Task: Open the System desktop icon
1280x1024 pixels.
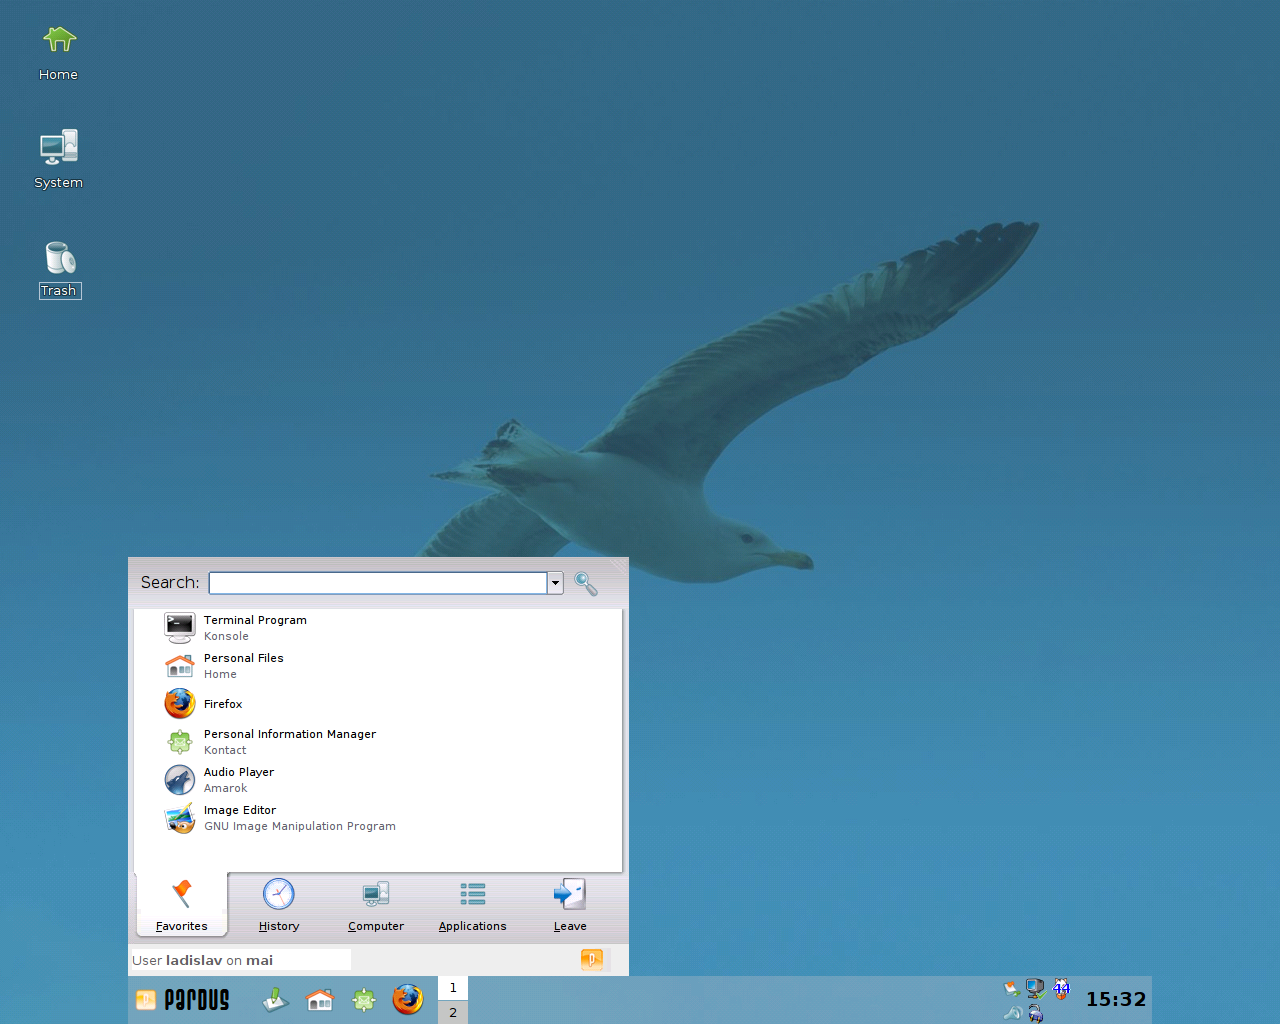Action: click(59, 160)
